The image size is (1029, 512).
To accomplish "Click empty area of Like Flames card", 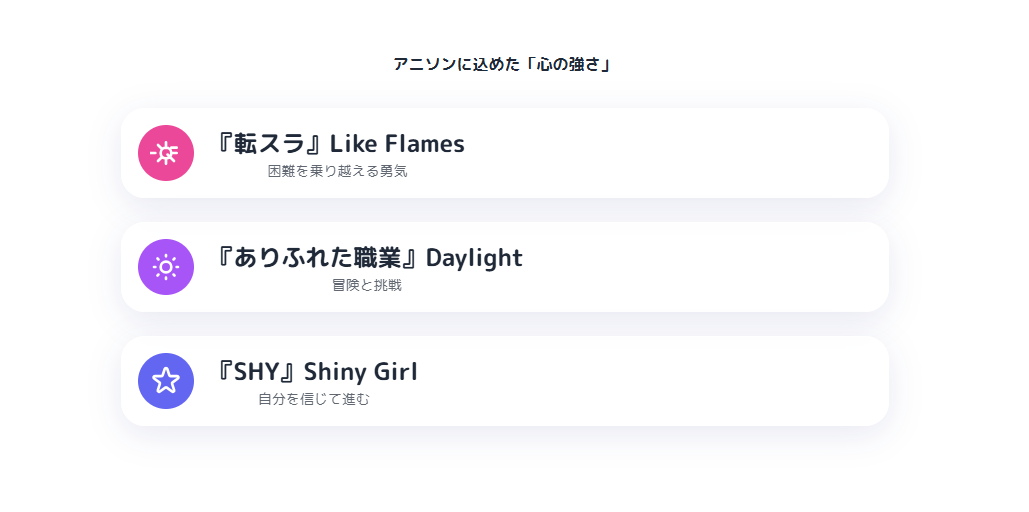I will pyautogui.click(x=676, y=153).
